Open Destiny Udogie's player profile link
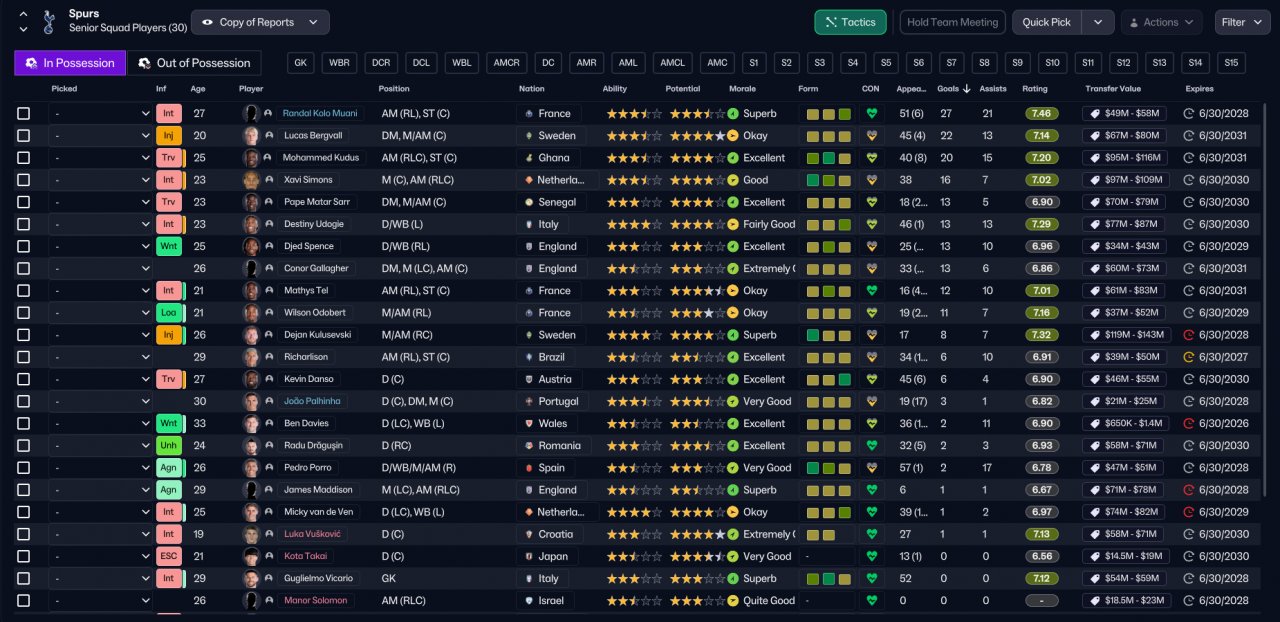1280x622 pixels. click(x=312, y=224)
